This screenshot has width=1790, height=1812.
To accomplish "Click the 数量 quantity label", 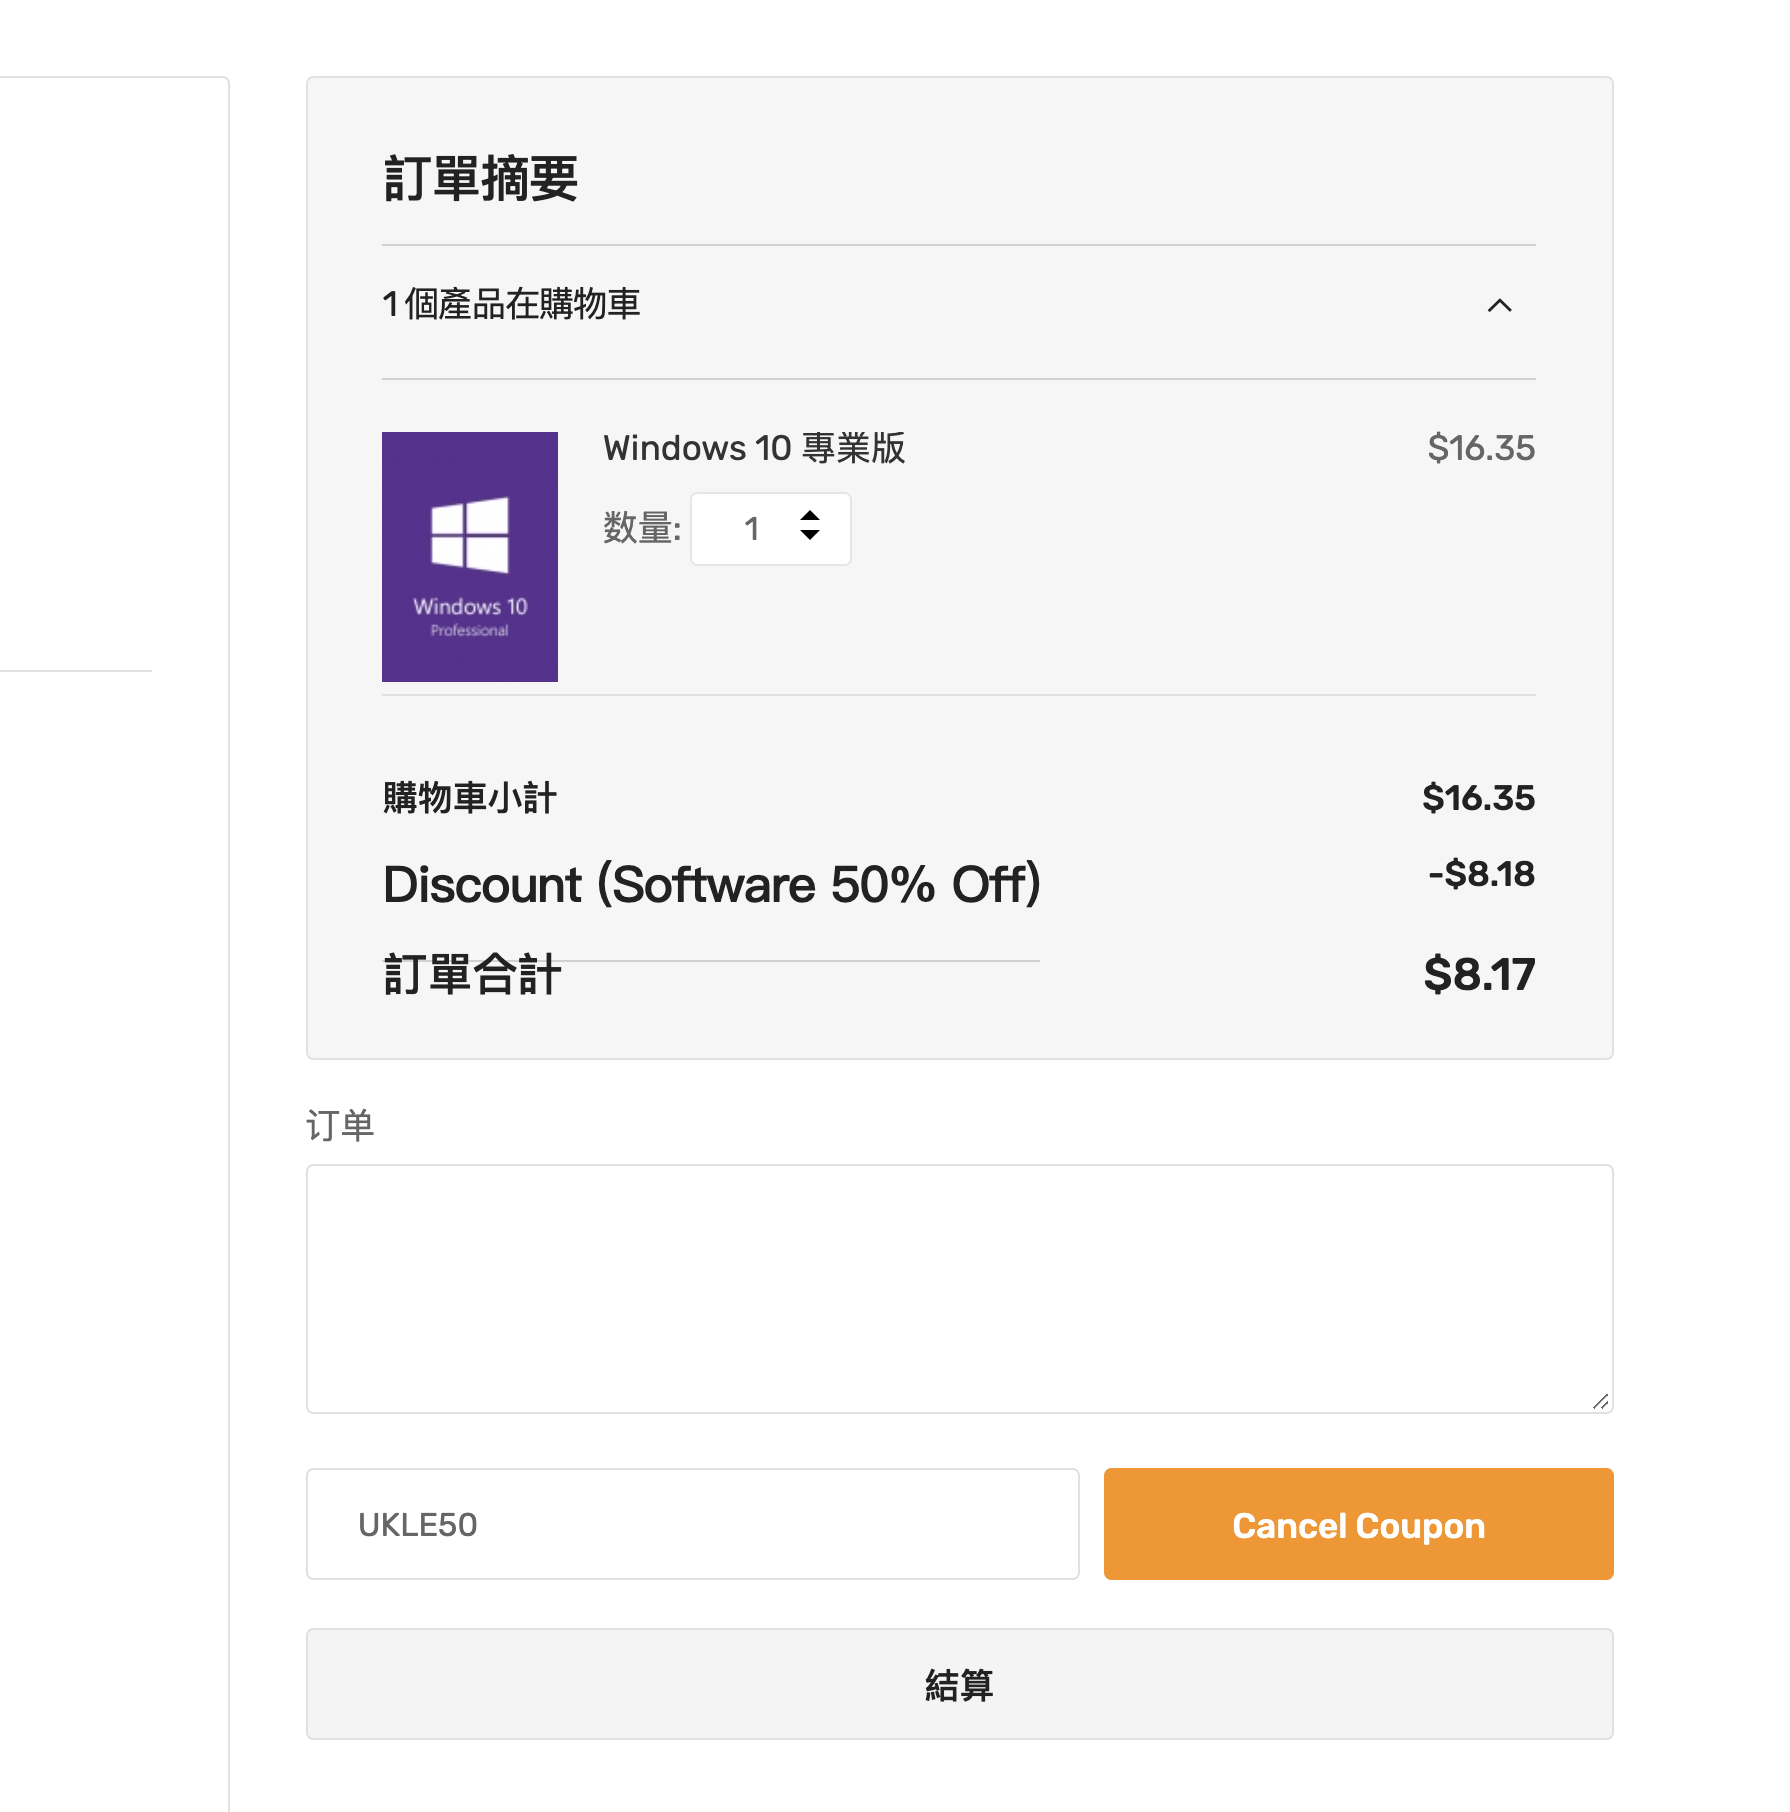I will click(641, 528).
